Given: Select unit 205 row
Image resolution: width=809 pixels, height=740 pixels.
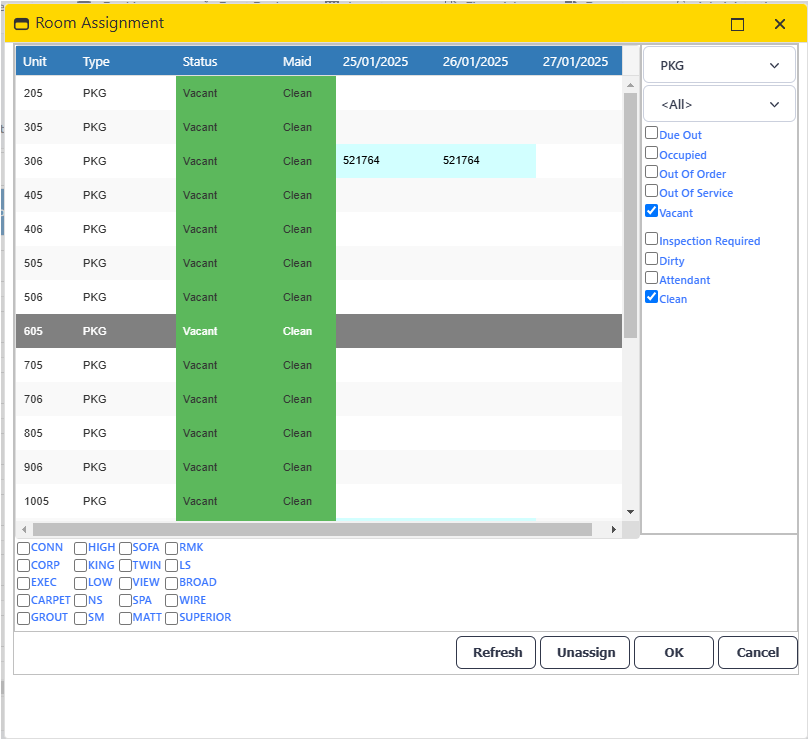Looking at the screenshot, I should click(319, 93).
